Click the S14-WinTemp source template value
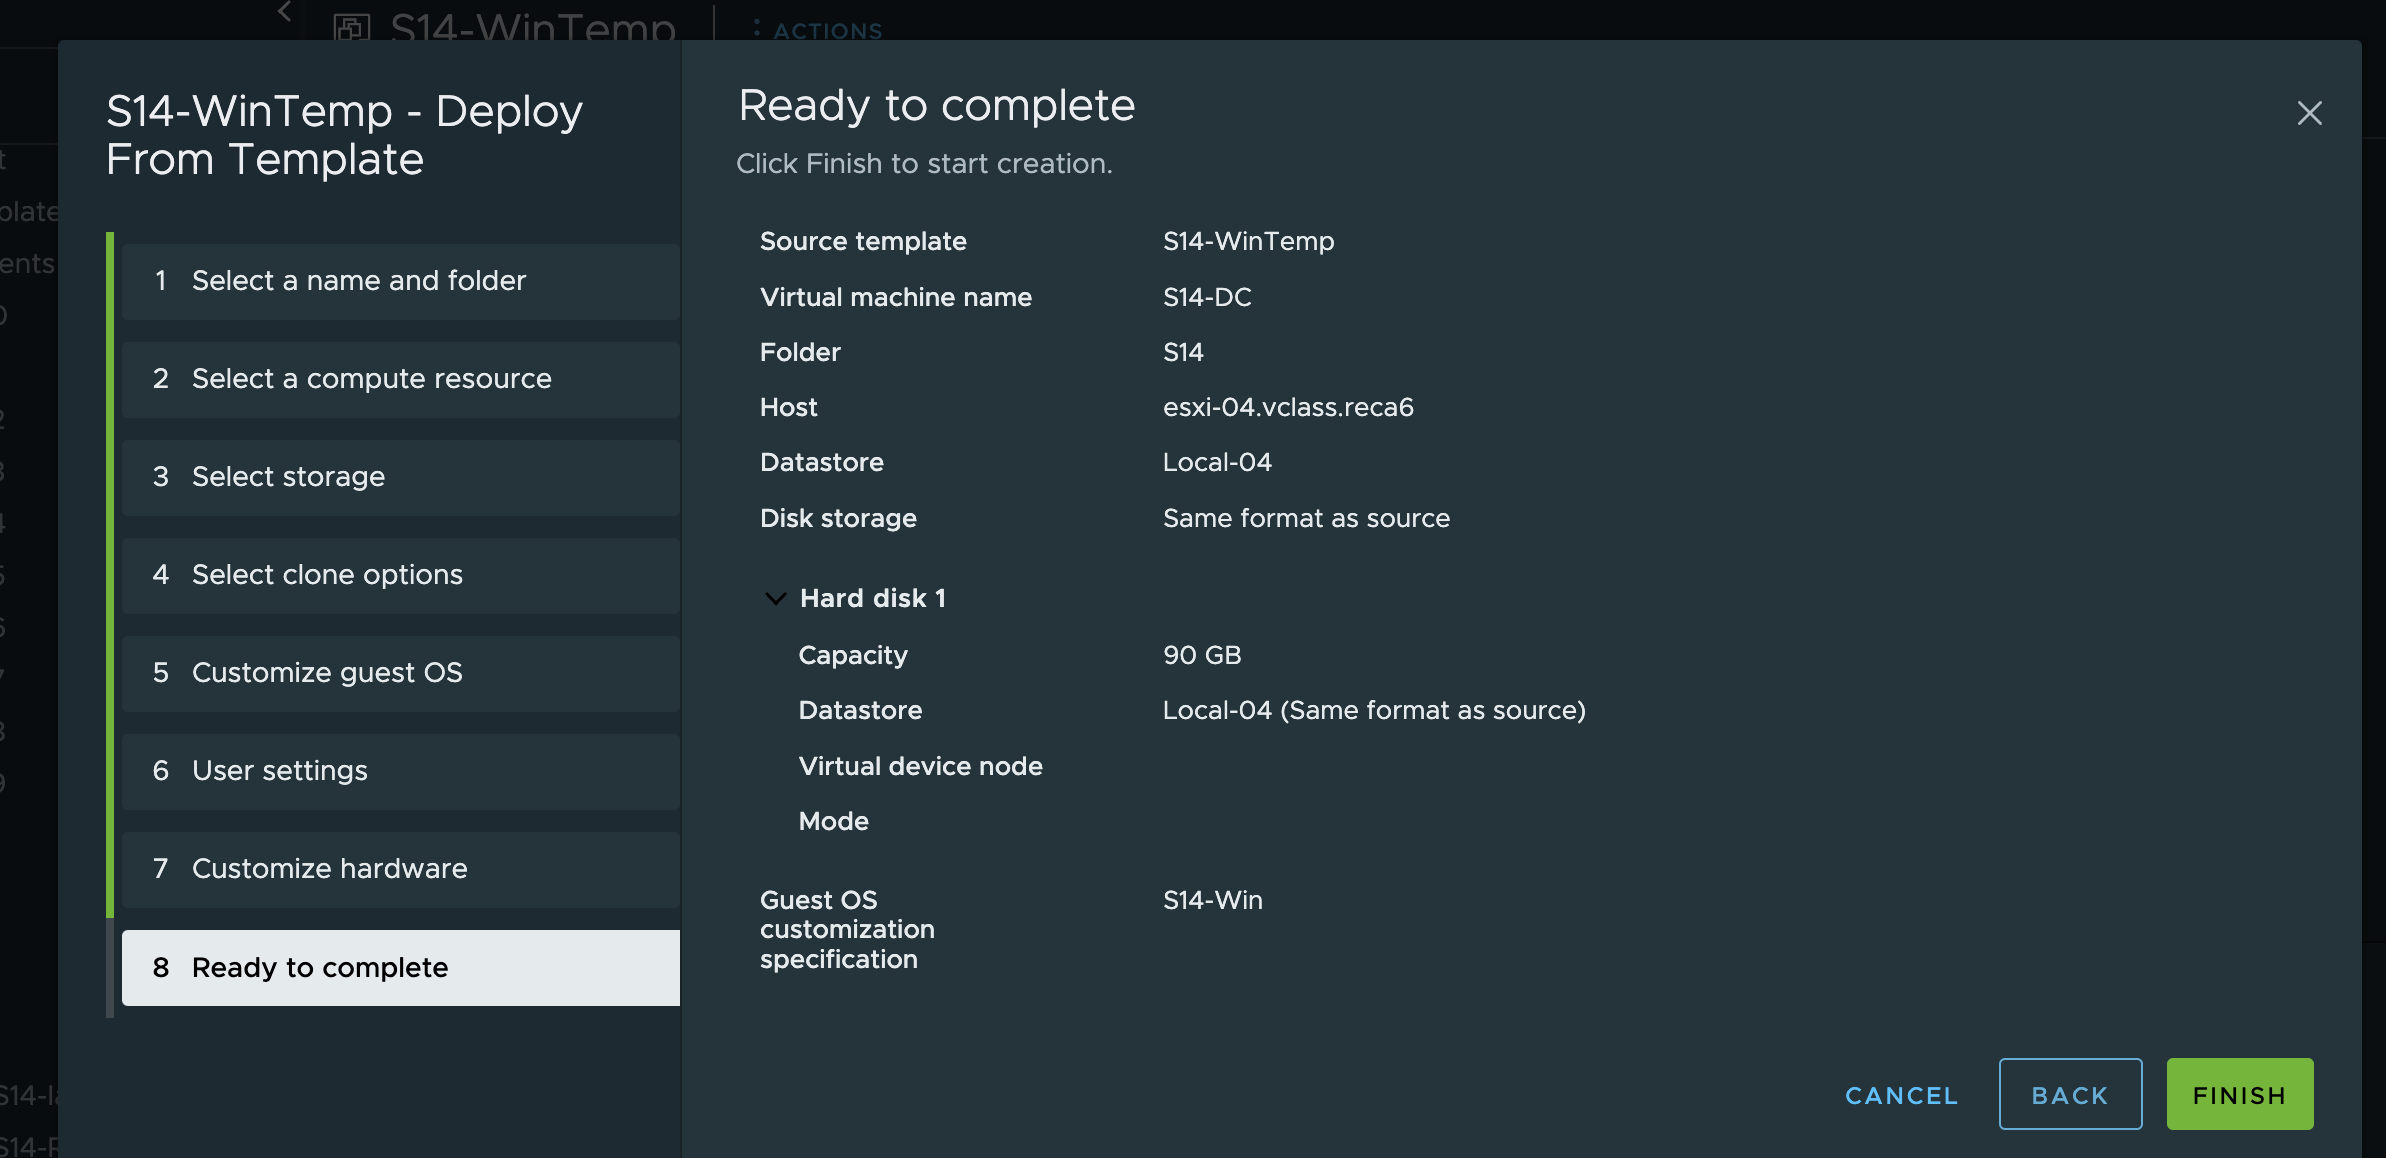This screenshot has width=2386, height=1158. click(1248, 241)
